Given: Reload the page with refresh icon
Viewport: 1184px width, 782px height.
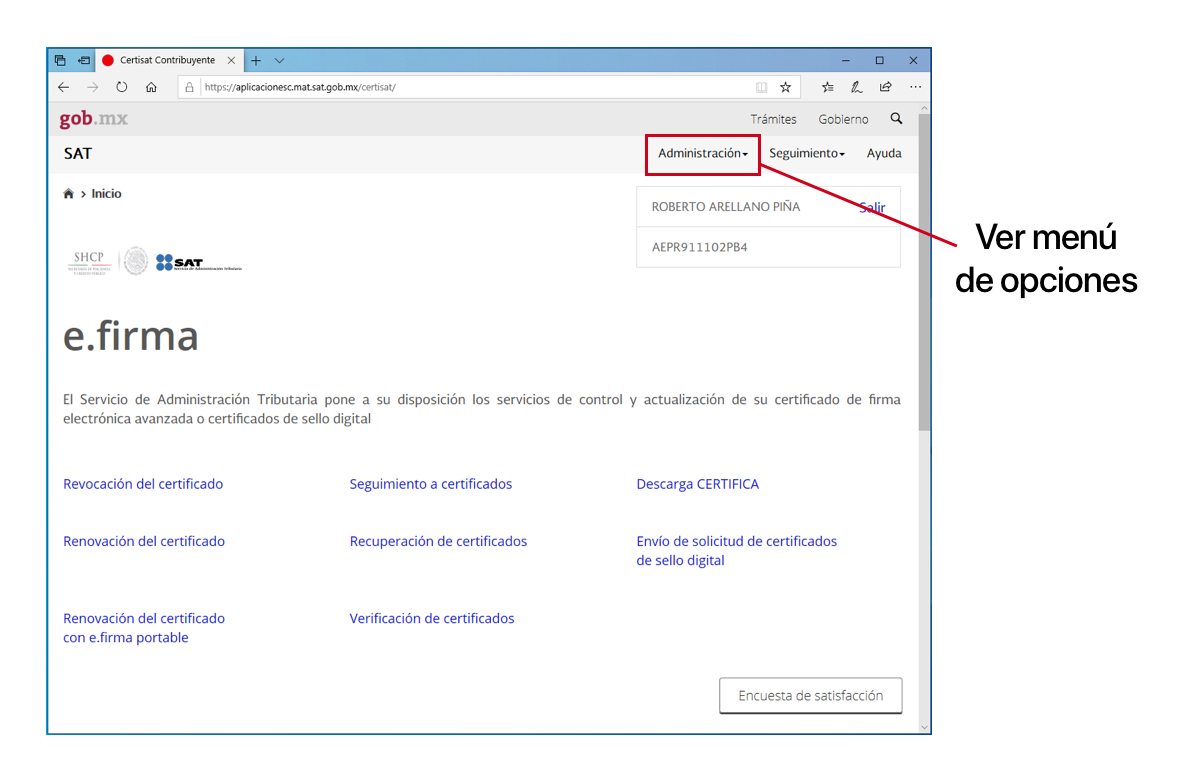Looking at the screenshot, I should coord(122,88).
